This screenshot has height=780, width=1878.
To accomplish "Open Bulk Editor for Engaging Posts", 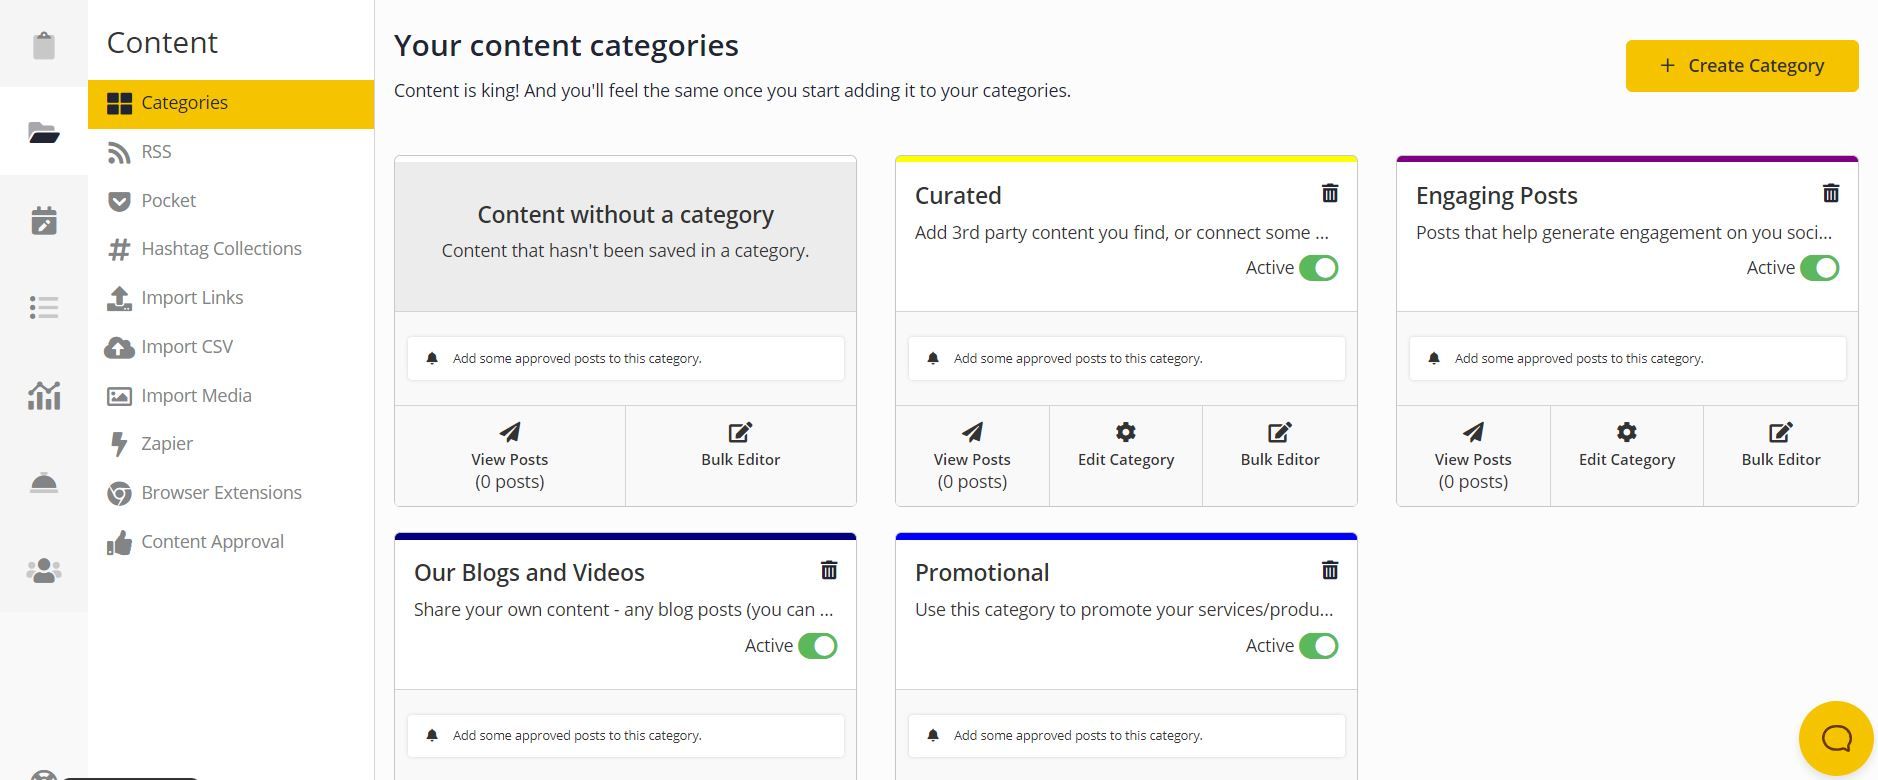I will pos(1780,445).
